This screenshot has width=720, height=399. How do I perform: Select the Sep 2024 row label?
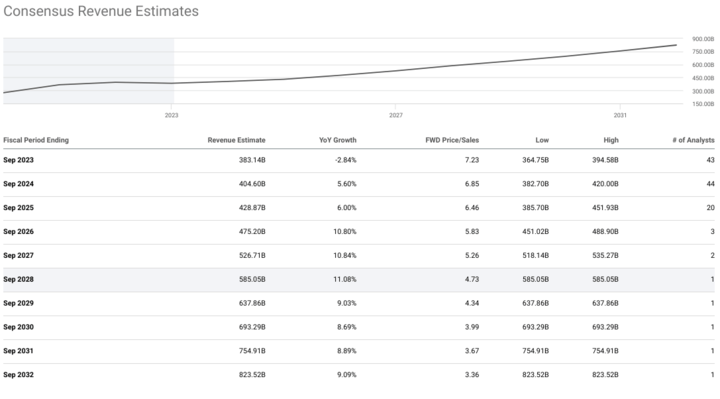18,184
